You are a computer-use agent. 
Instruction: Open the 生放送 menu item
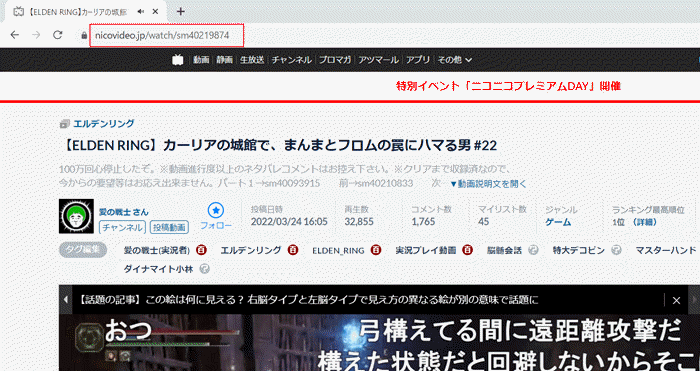[252, 60]
